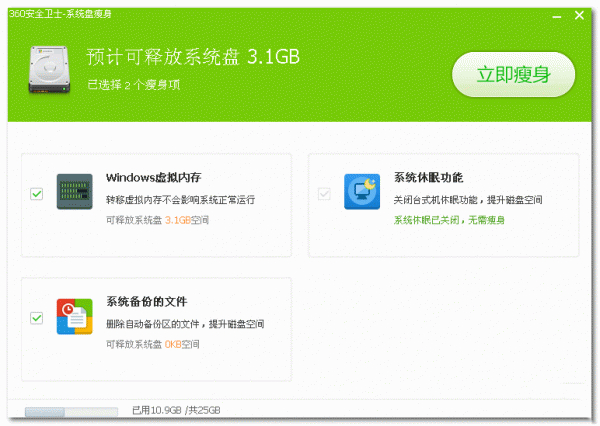The image size is (600, 426).
Task: Click the 已用10.9GB/共25GB usage label
Action: [x=176, y=411]
